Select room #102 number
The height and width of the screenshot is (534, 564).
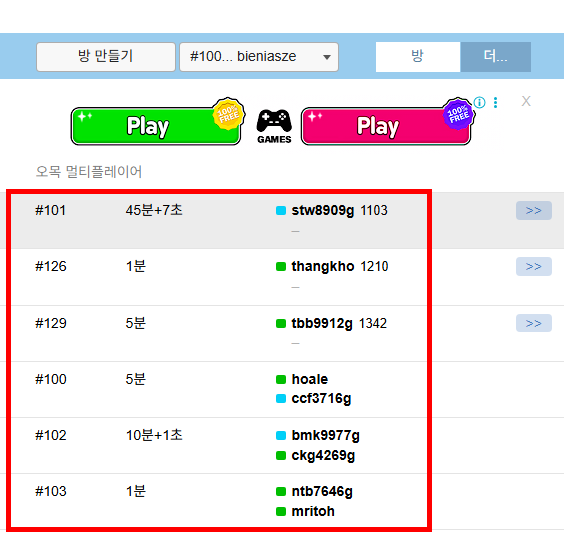(51, 435)
